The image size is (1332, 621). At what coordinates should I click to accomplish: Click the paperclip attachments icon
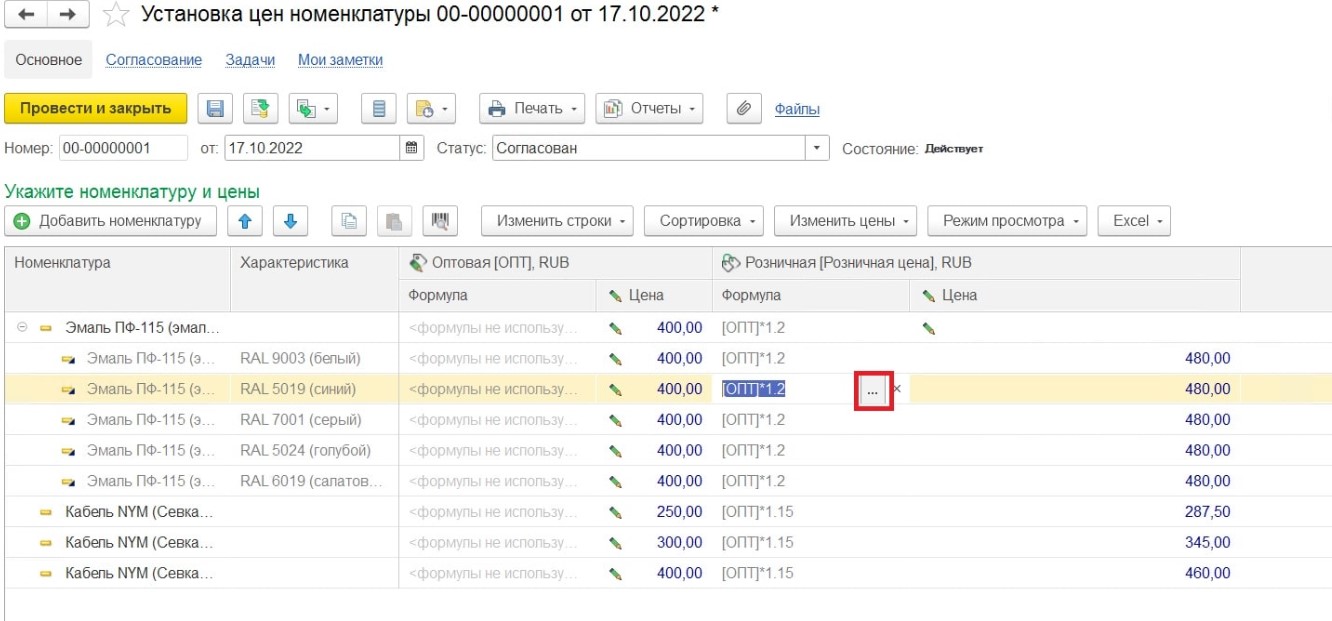(x=743, y=109)
